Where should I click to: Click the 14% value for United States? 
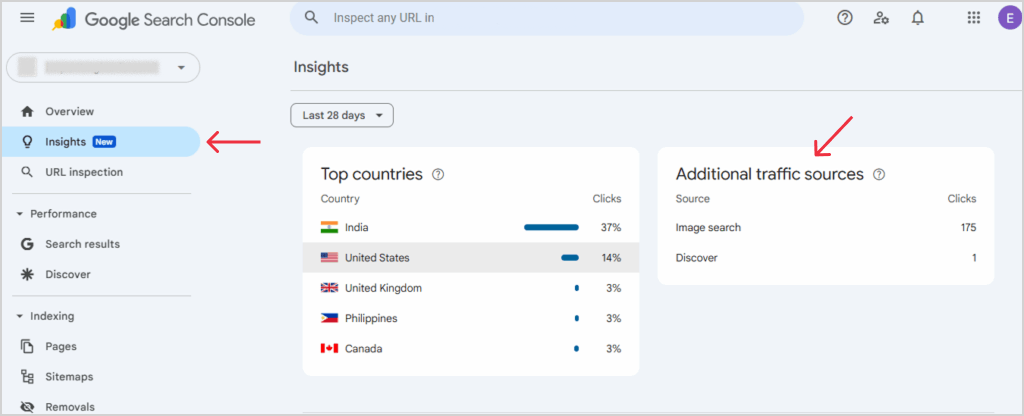pyautogui.click(x=611, y=258)
